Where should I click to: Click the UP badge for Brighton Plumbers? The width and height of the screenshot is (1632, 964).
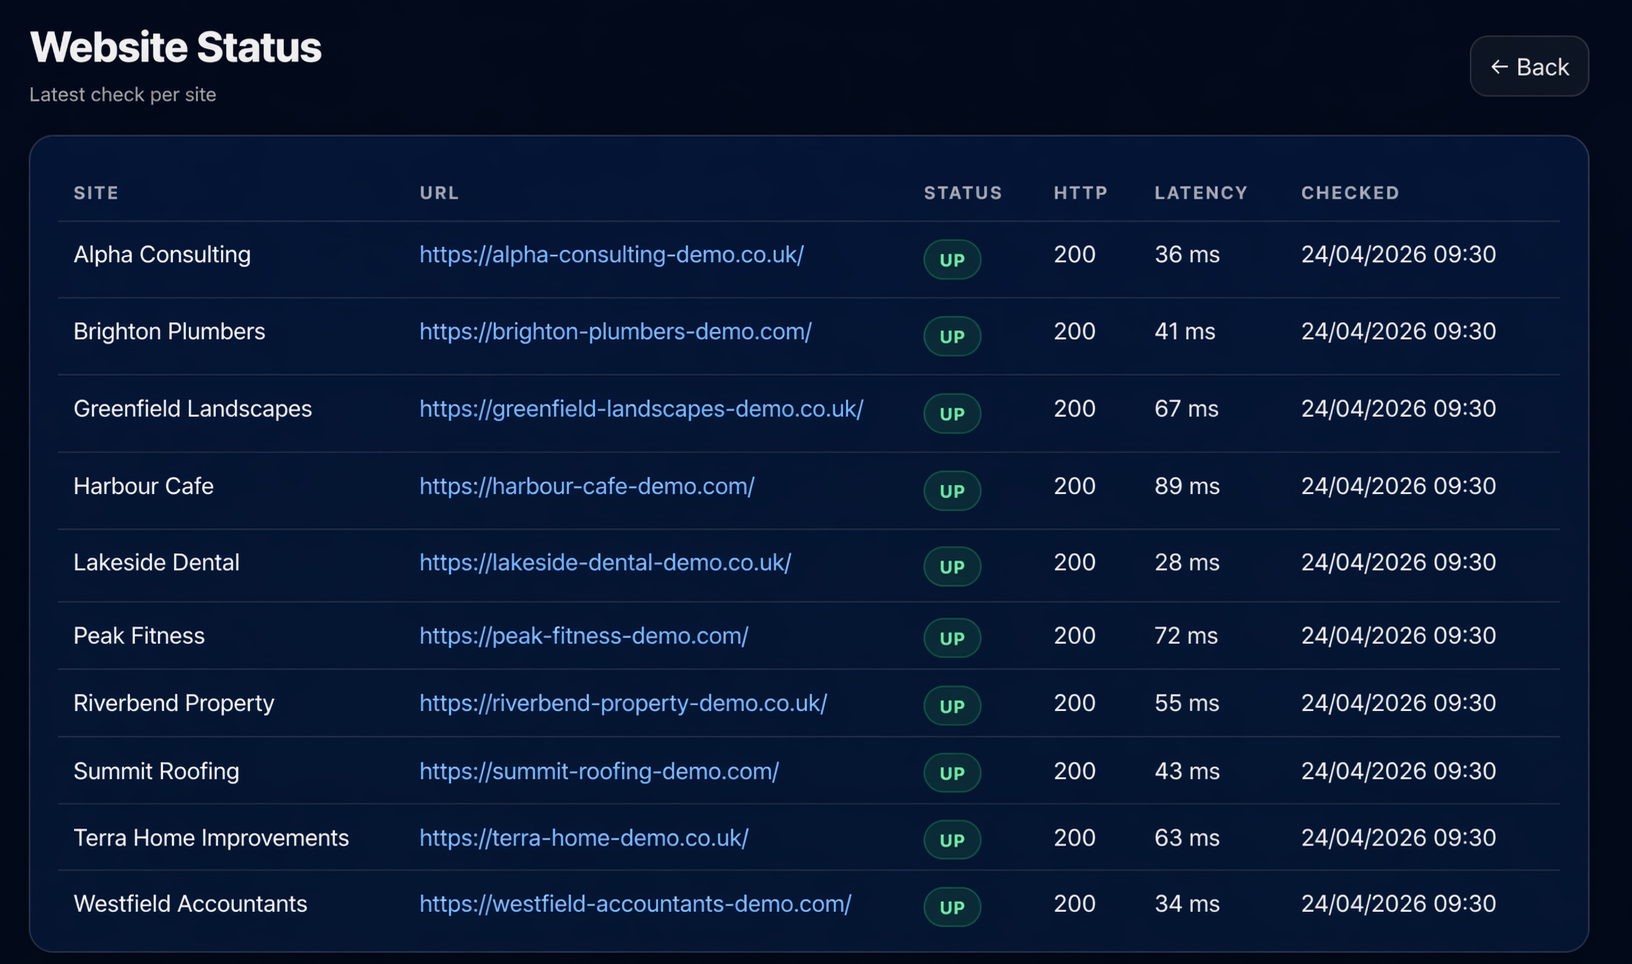point(952,337)
